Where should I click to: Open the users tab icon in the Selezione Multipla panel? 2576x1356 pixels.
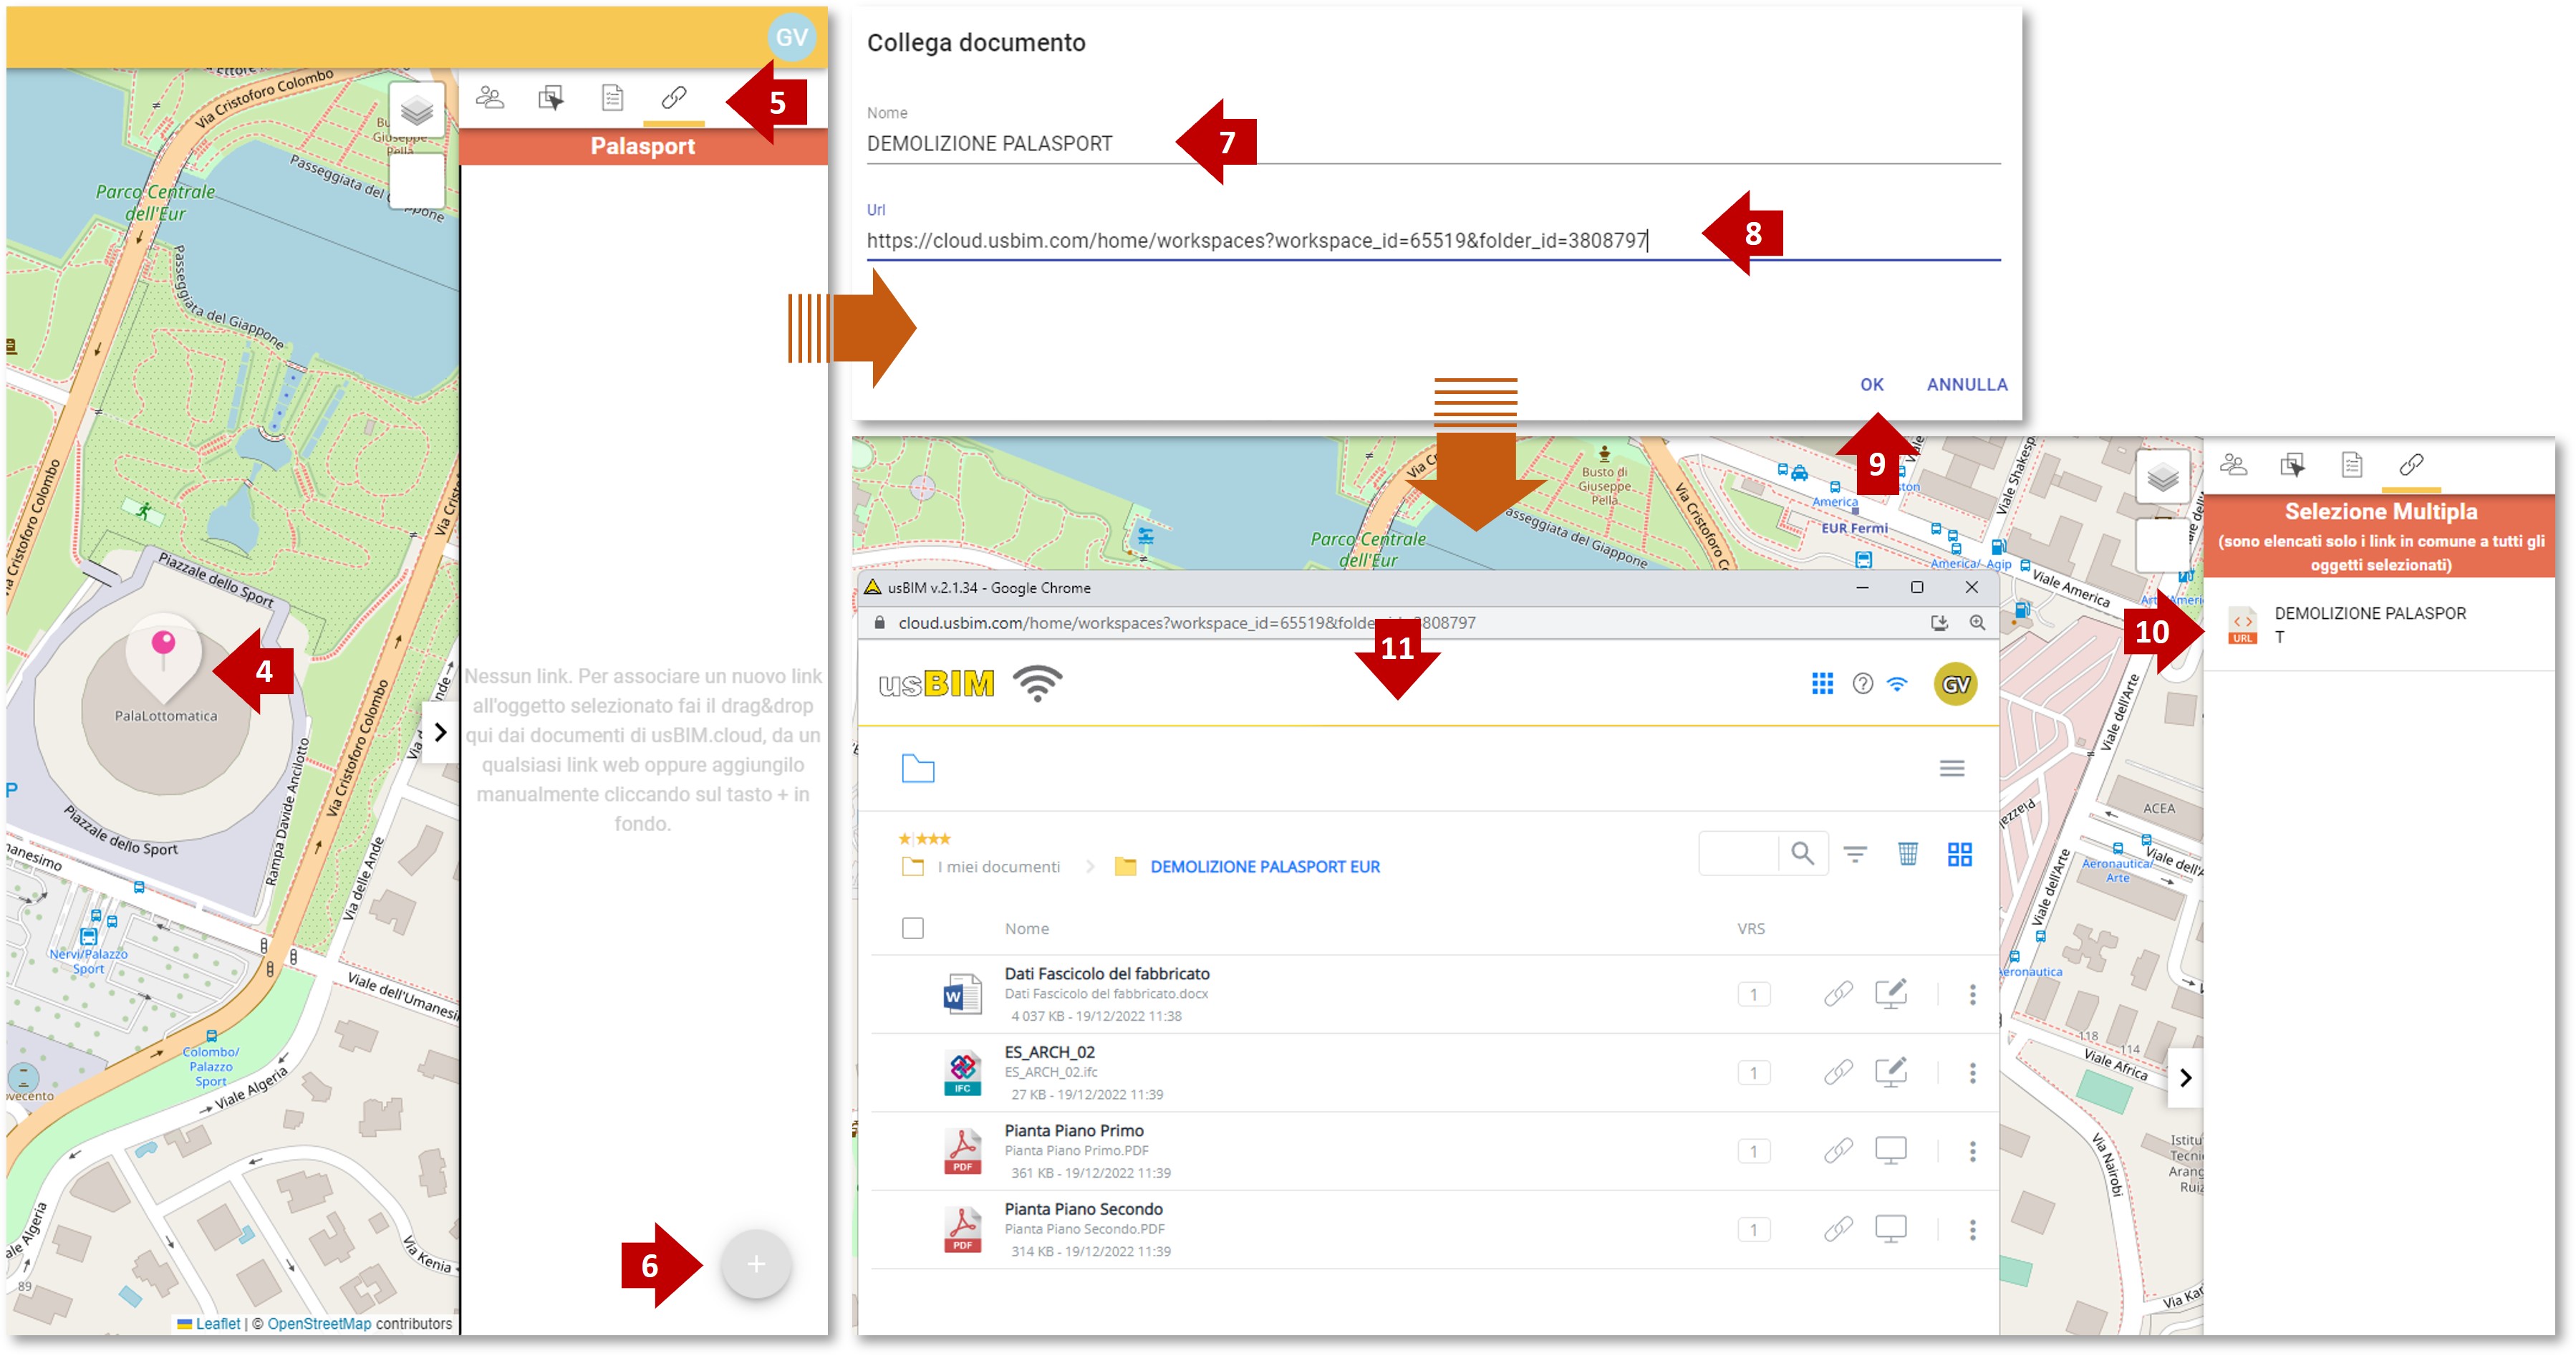coord(2233,465)
